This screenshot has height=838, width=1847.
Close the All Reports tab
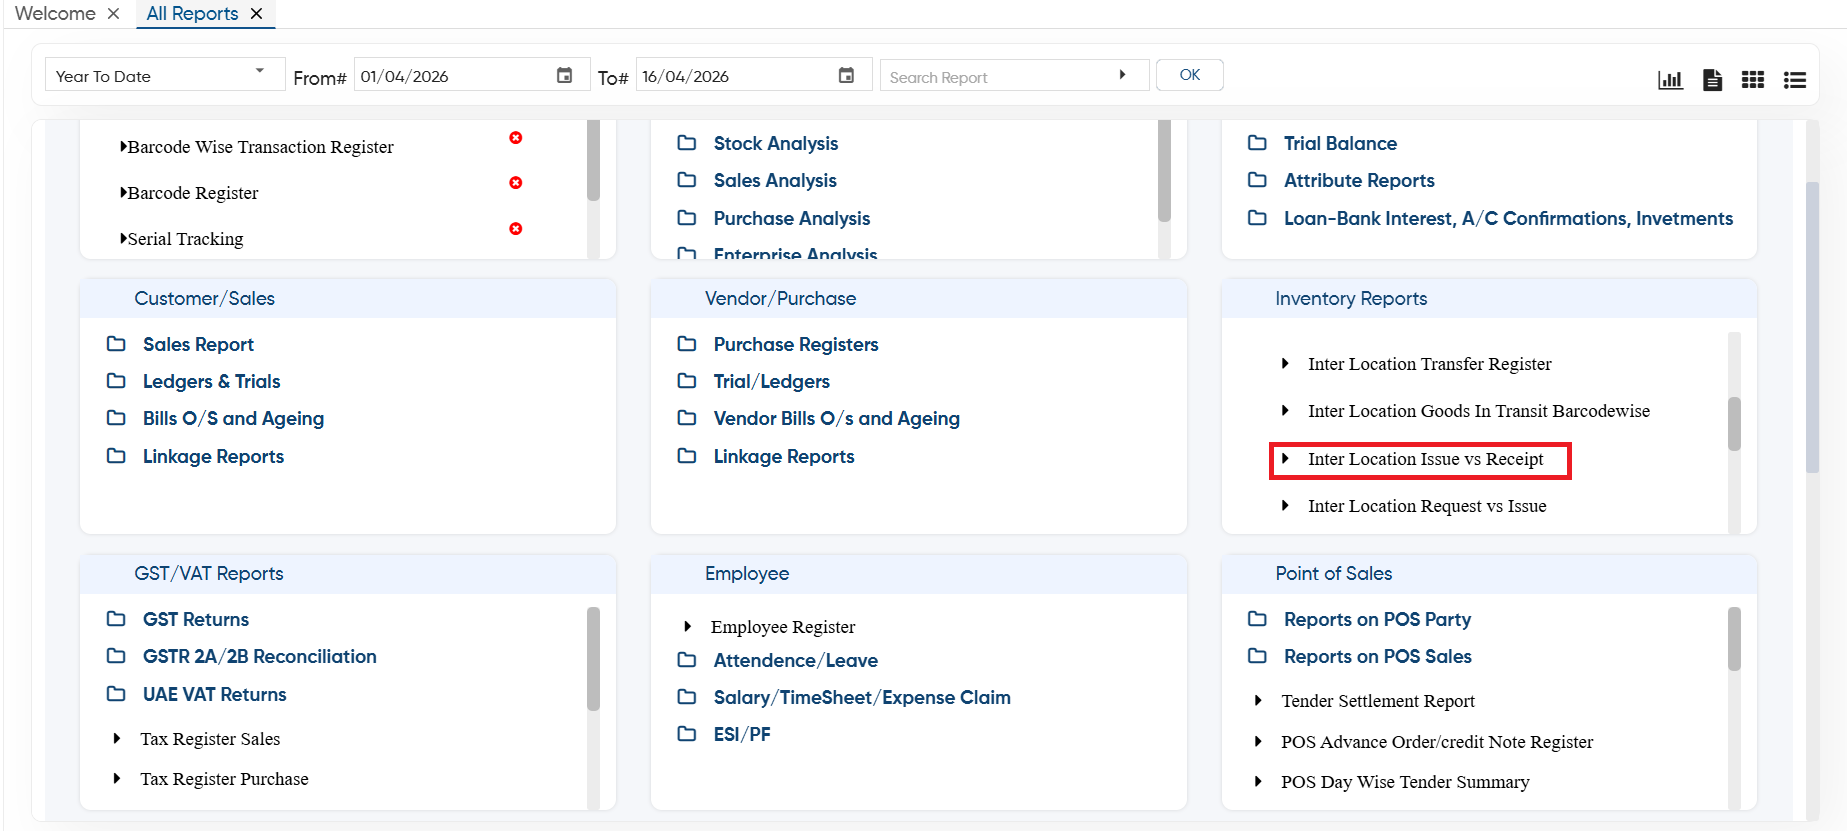point(257,14)
